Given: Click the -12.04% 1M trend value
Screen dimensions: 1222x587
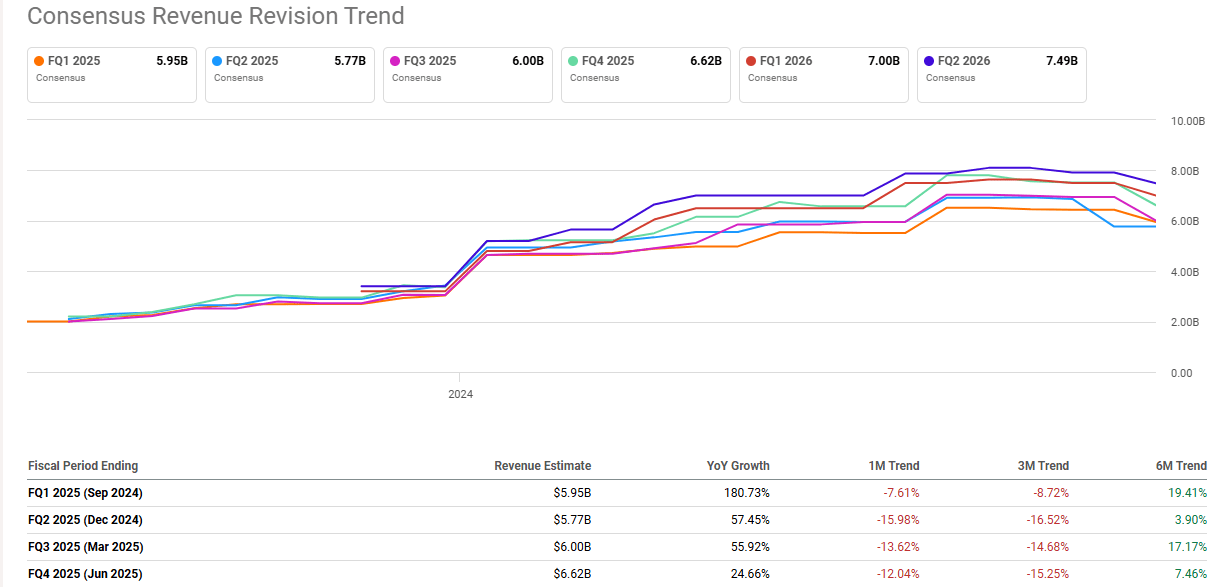Looking at the screenshot, I should [898, 574].
